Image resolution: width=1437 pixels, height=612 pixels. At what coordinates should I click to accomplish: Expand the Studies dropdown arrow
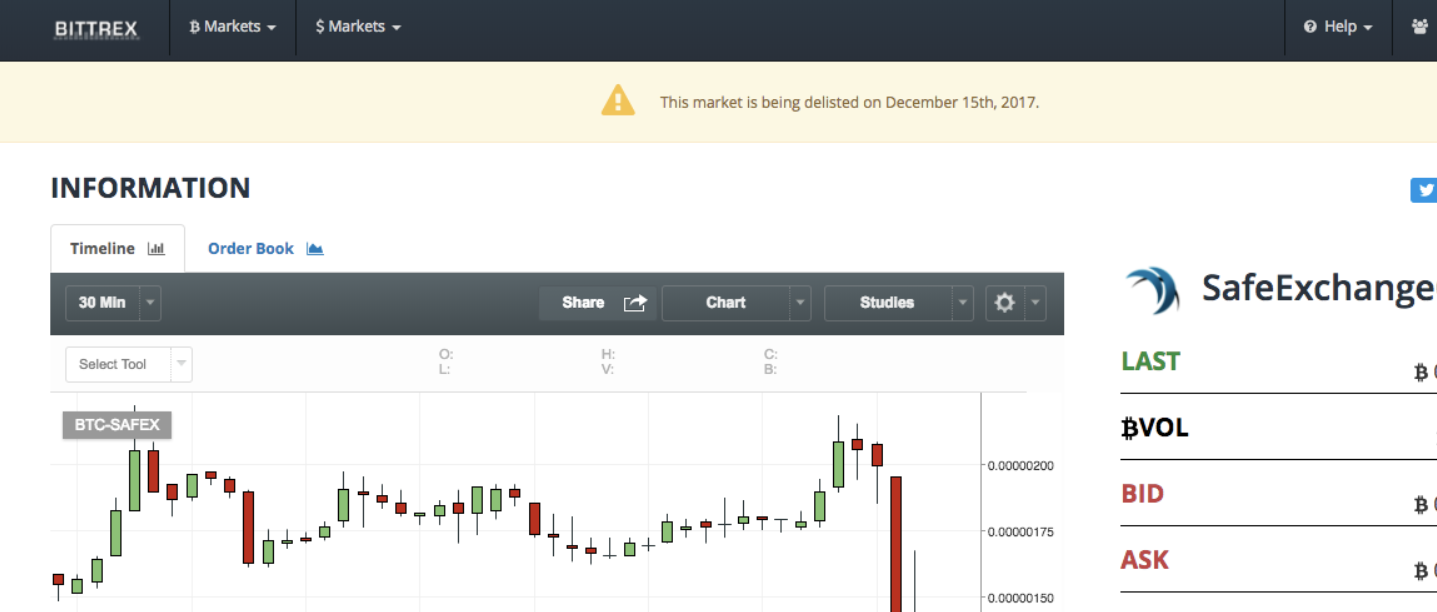coord(963,303)
